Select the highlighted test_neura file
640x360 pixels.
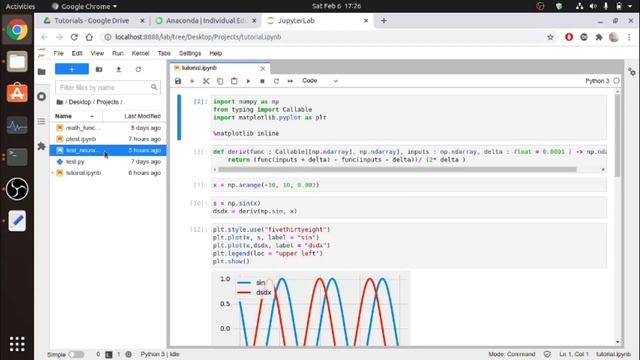tap(108, 150)
